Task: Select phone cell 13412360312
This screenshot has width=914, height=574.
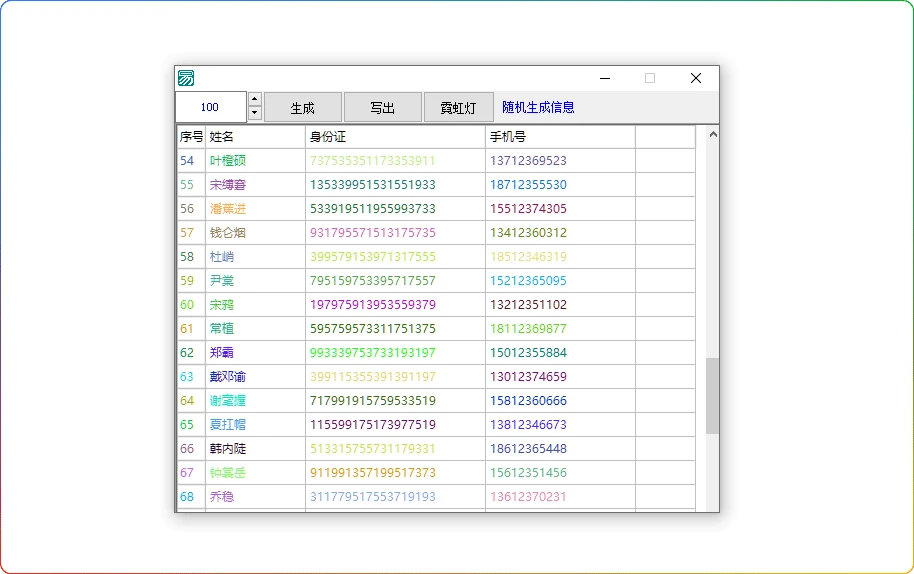Action: [x=560, y=233]
